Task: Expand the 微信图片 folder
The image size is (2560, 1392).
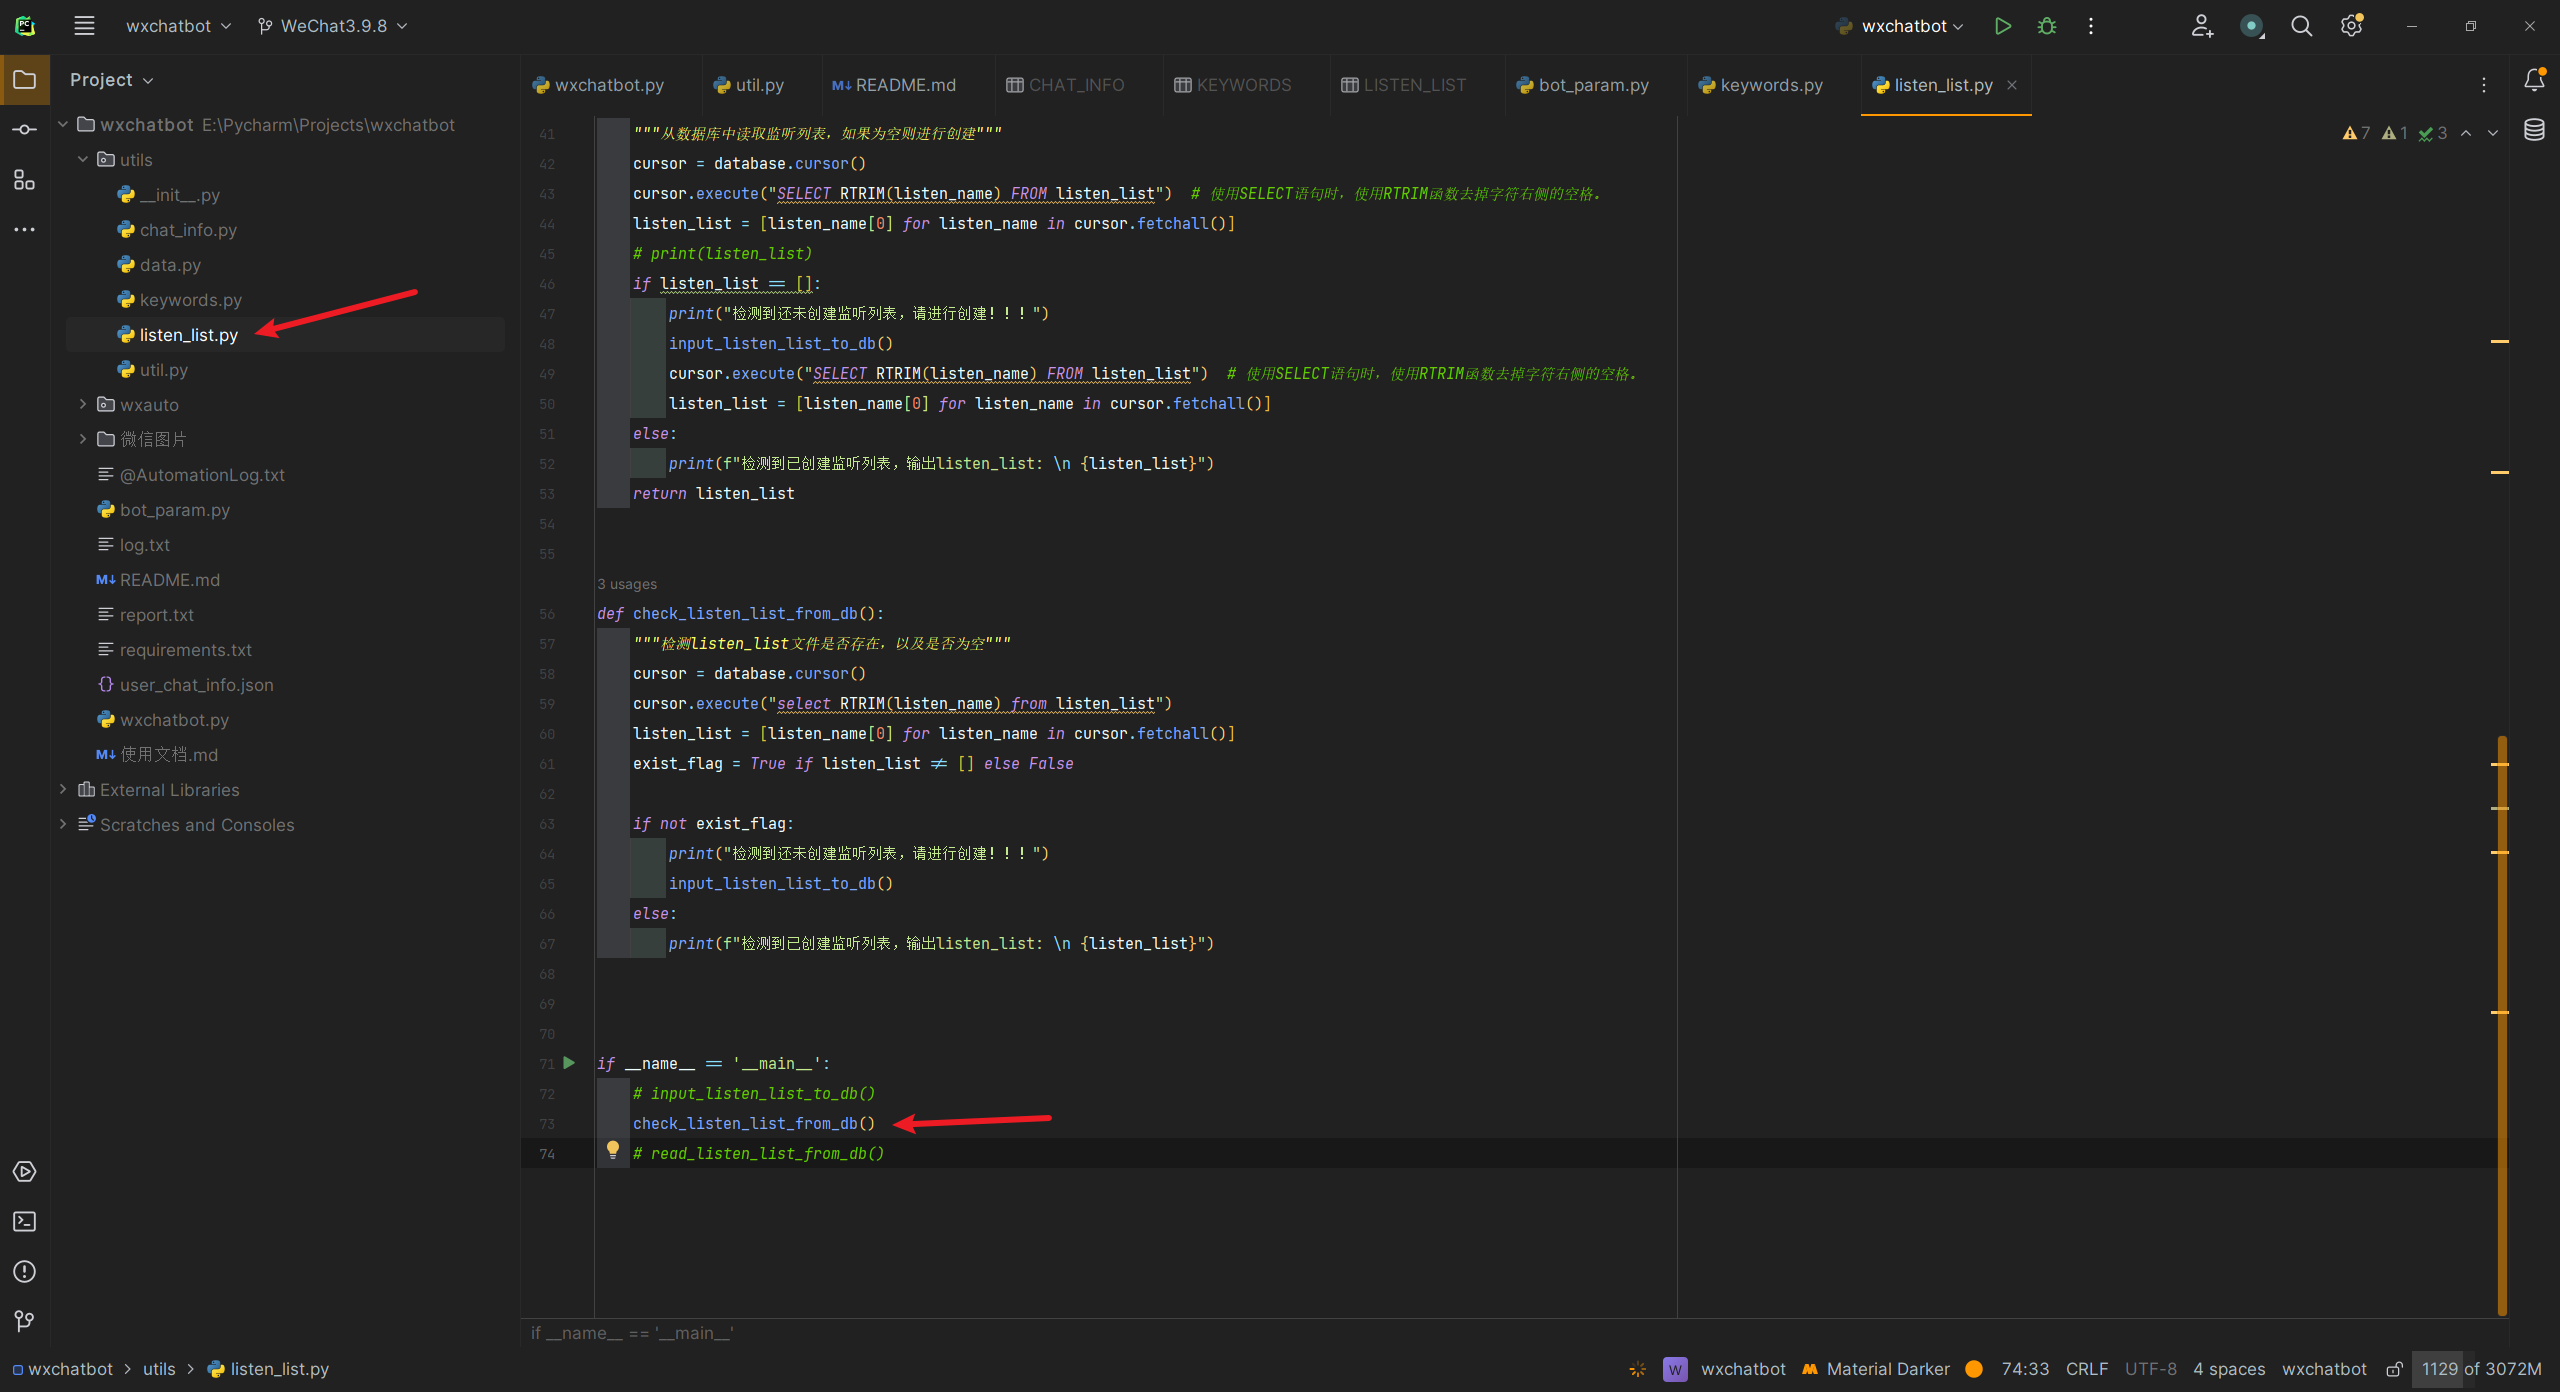Action: 83,439
